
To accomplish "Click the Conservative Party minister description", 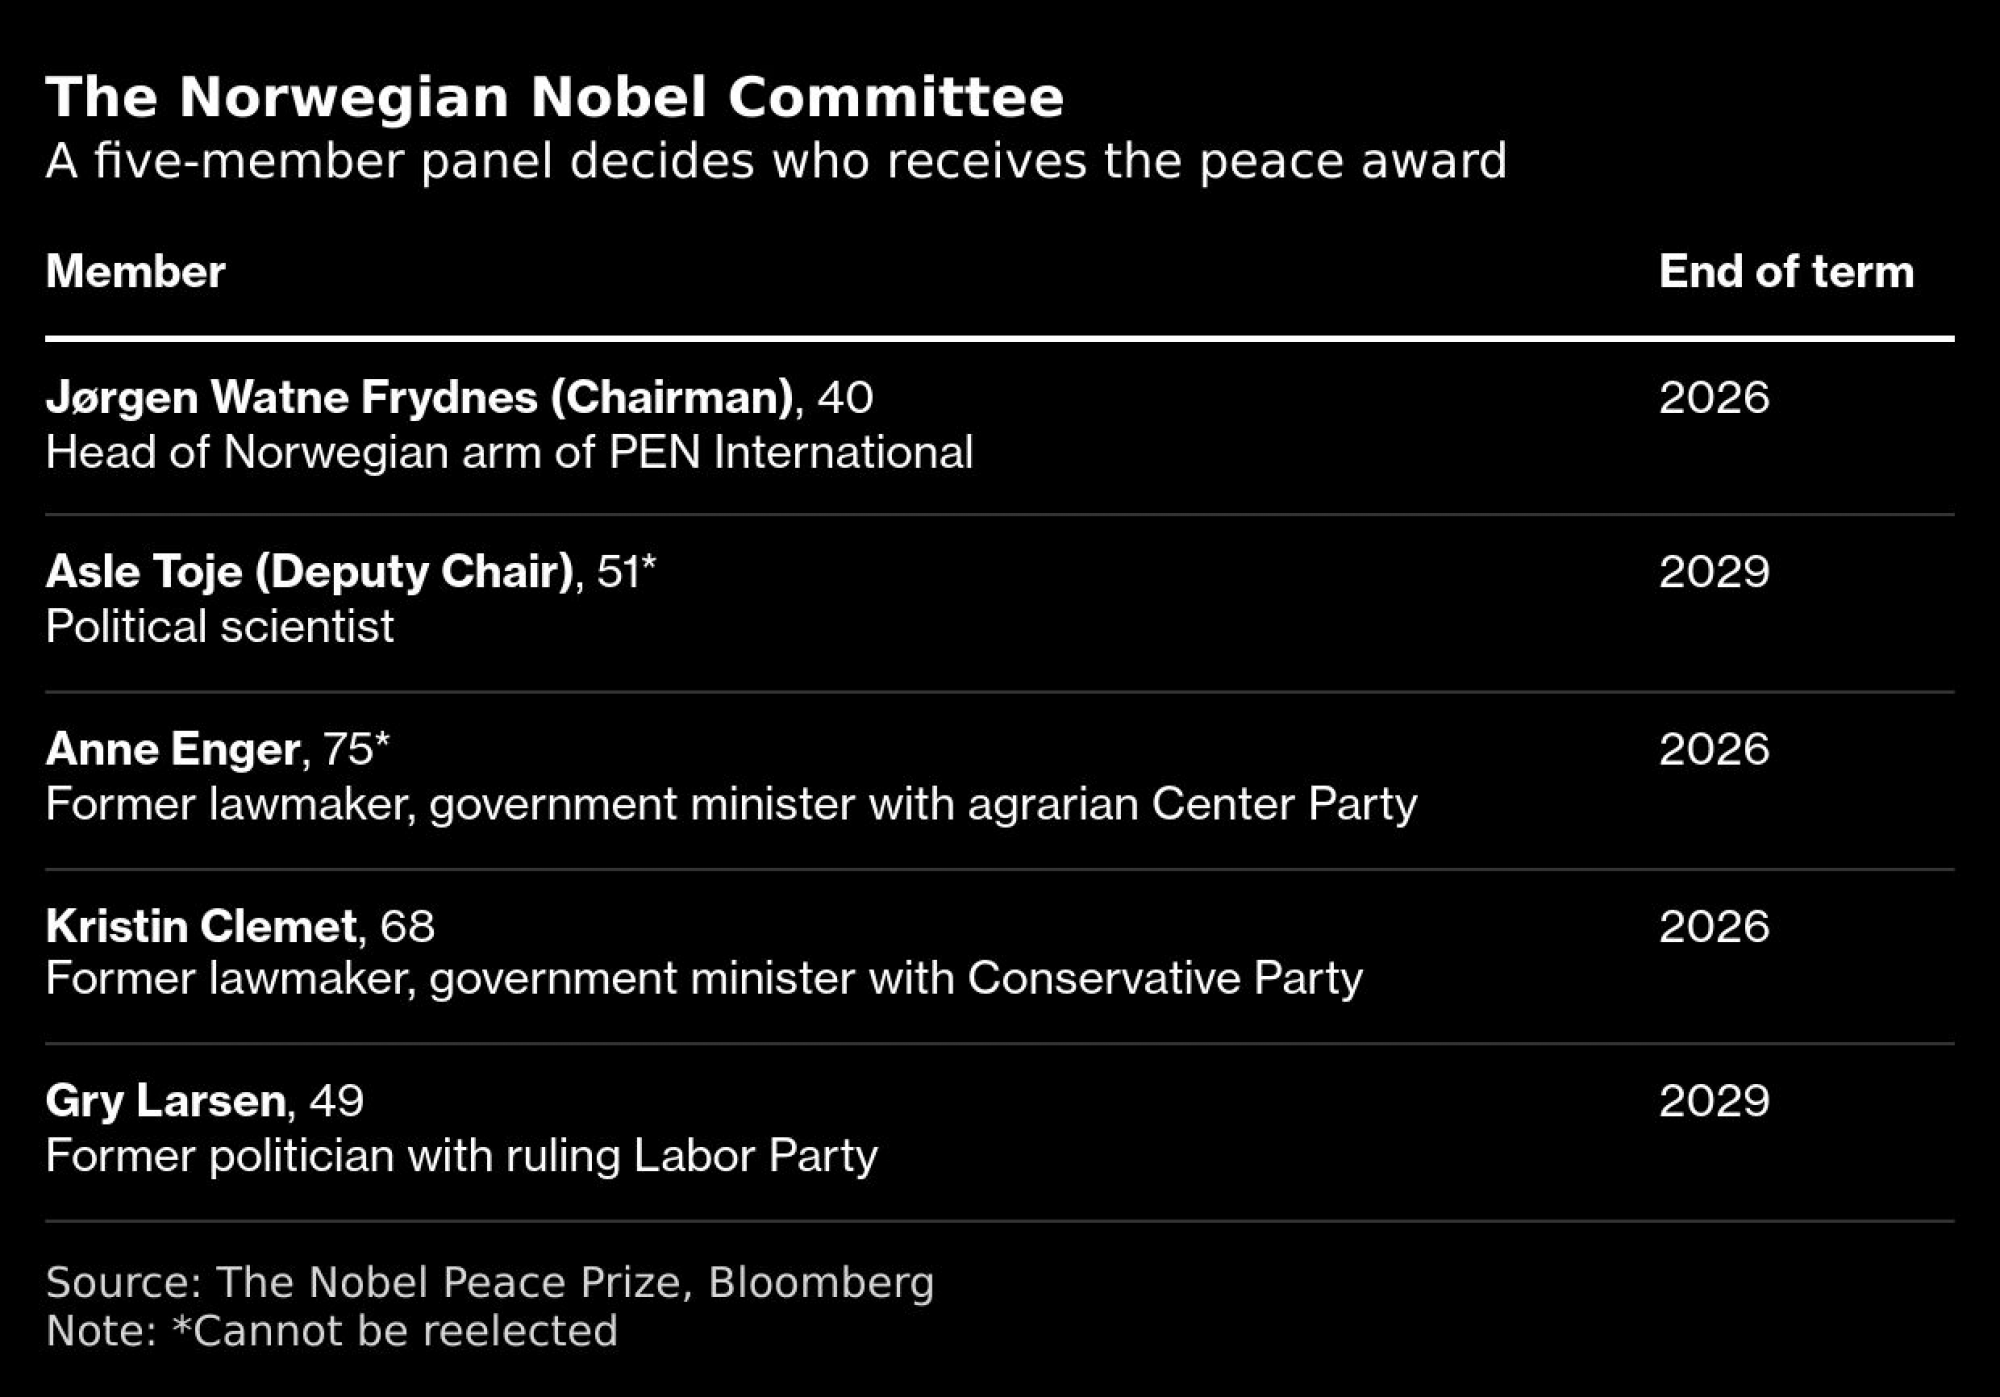I will tap(704, 978).
